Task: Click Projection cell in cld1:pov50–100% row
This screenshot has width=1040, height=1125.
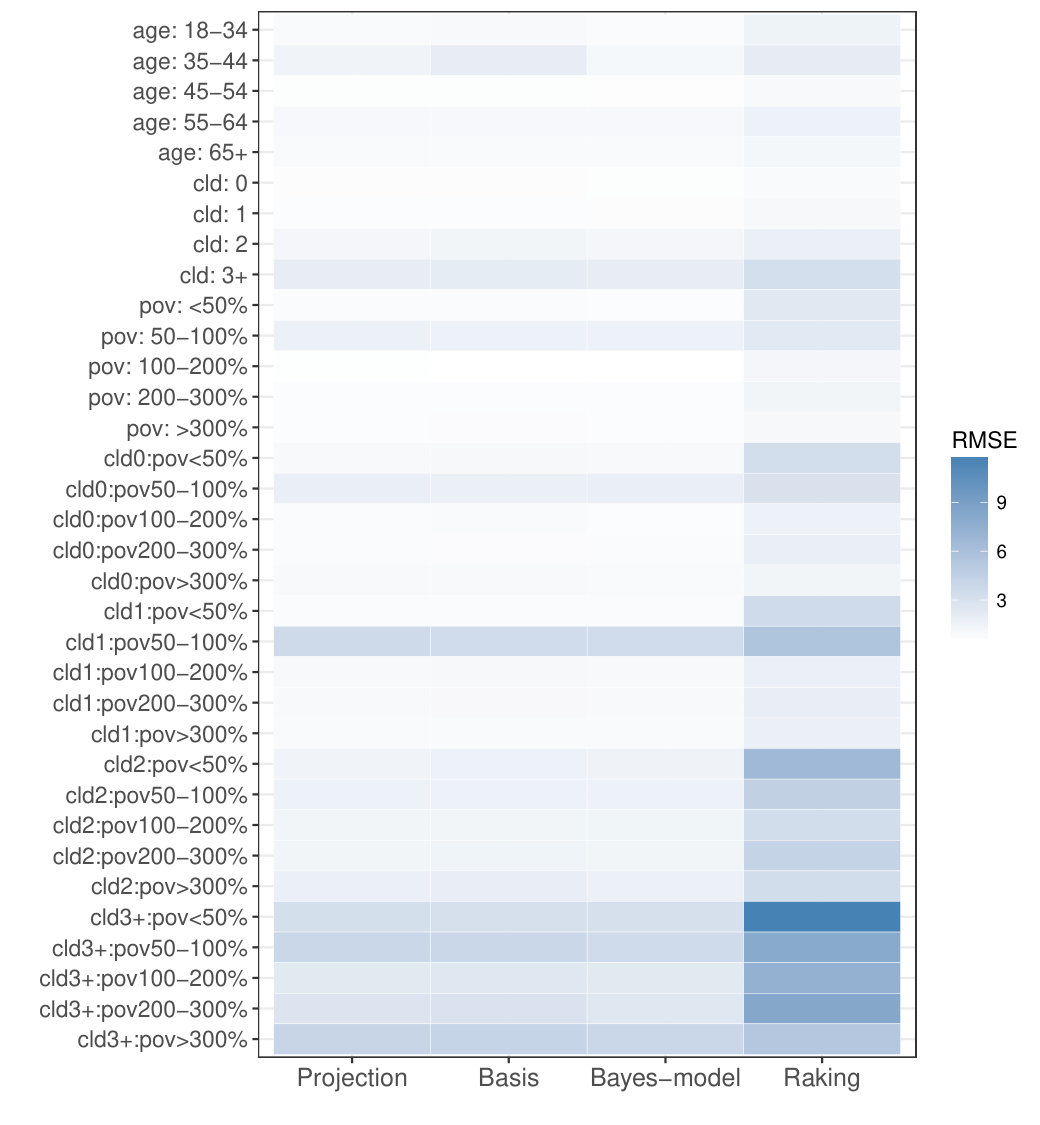Action: click(352, 641)
